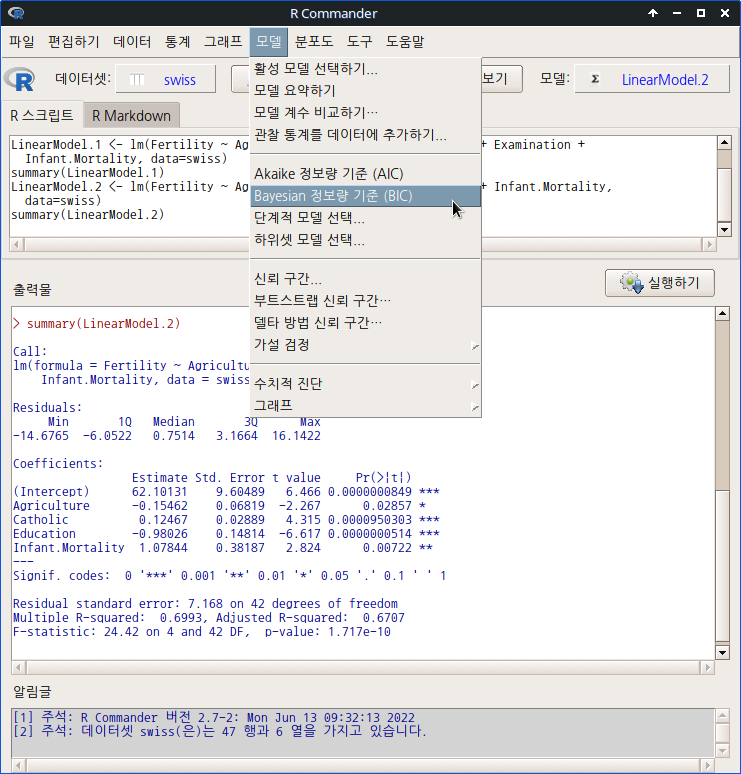Click the roll-up arrow in the title bar
Image resolution: width=741 pixels, height=774 pixels.
pos(653,13)
